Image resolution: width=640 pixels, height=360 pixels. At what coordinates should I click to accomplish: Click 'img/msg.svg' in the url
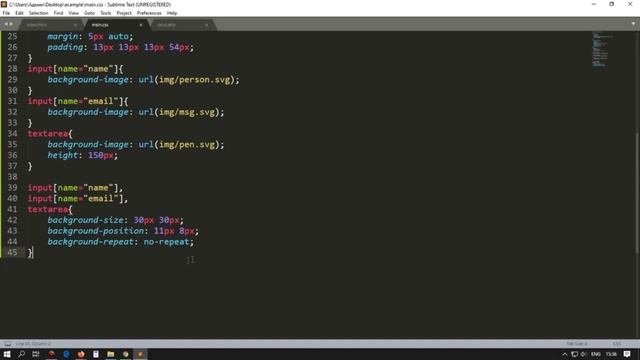pos(187,112)
